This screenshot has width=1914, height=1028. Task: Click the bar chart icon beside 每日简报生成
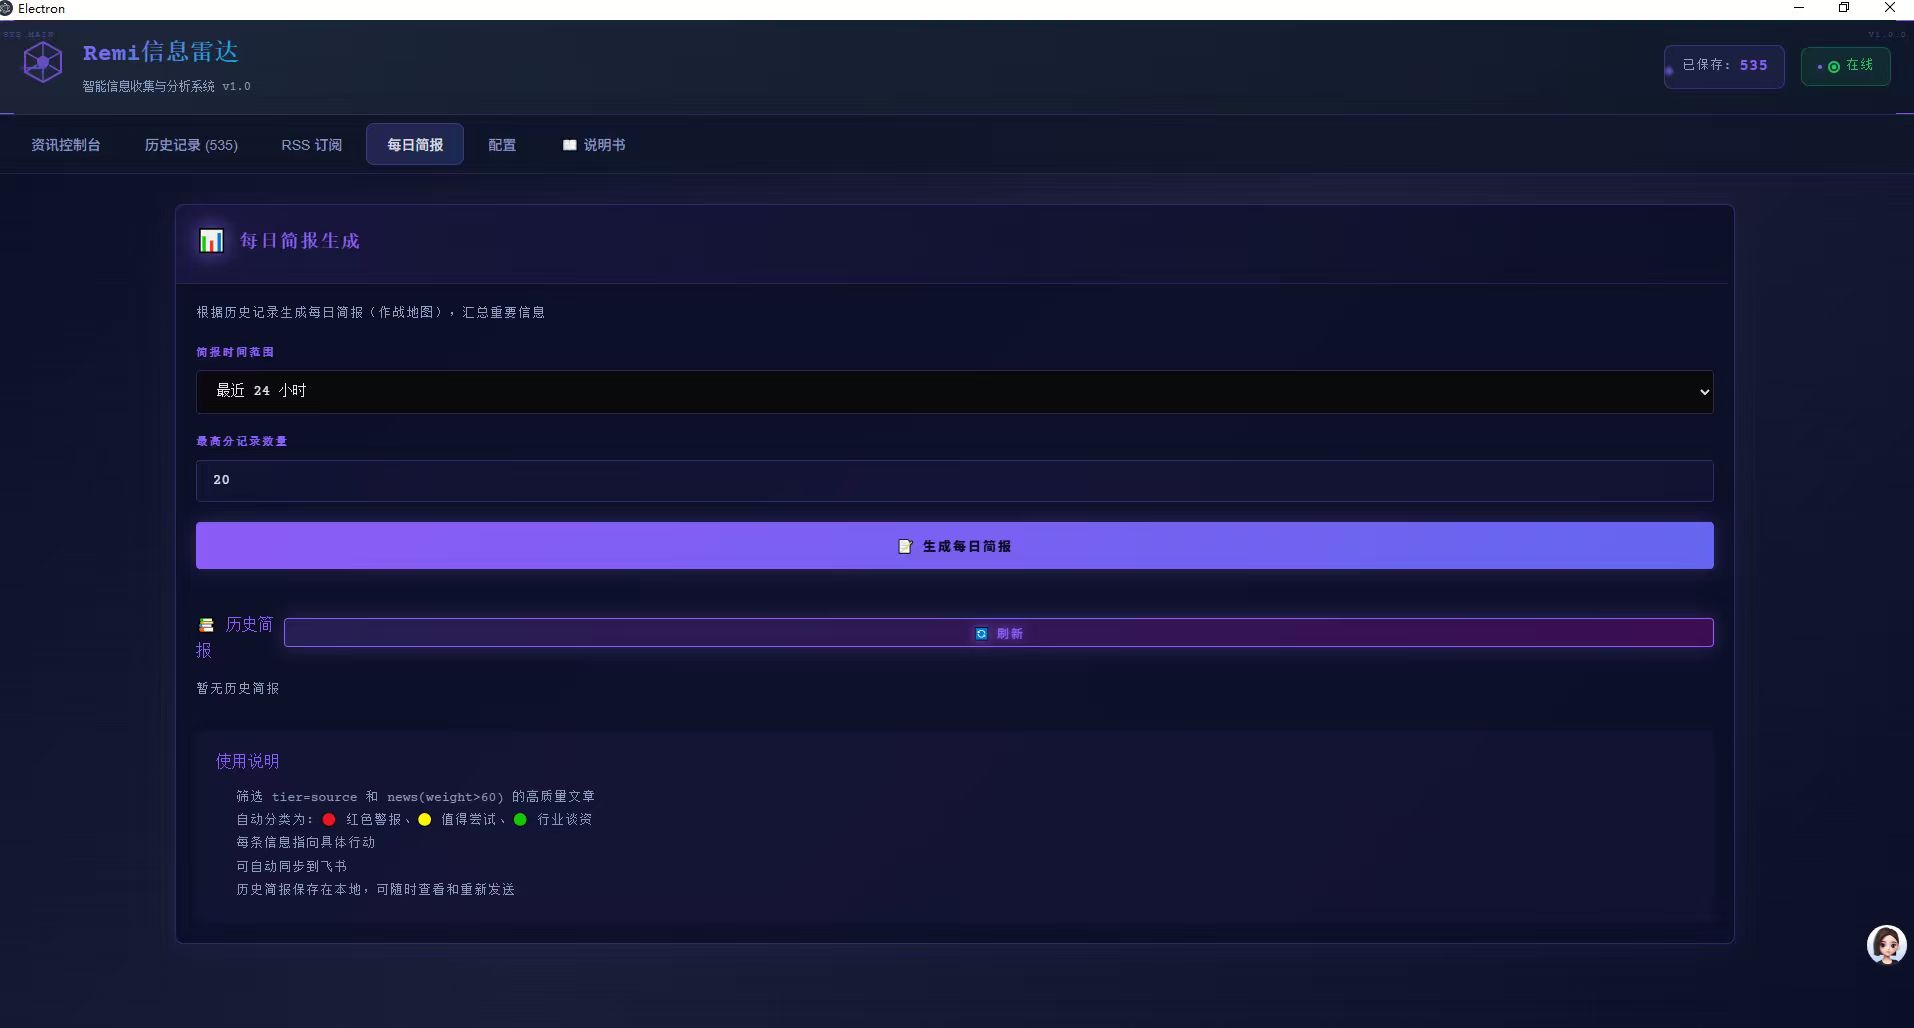[x=211, y=241]
